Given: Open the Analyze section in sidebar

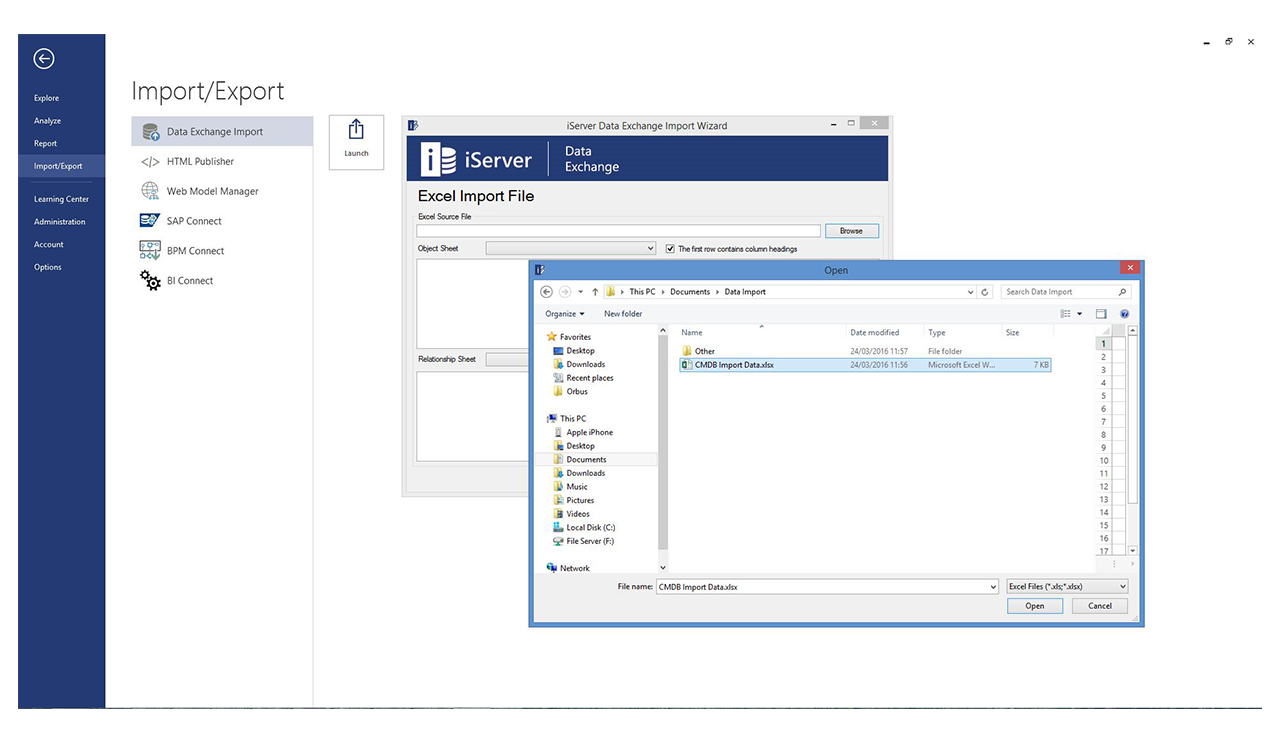Looking at the screenshot, I should coord(47,121).
